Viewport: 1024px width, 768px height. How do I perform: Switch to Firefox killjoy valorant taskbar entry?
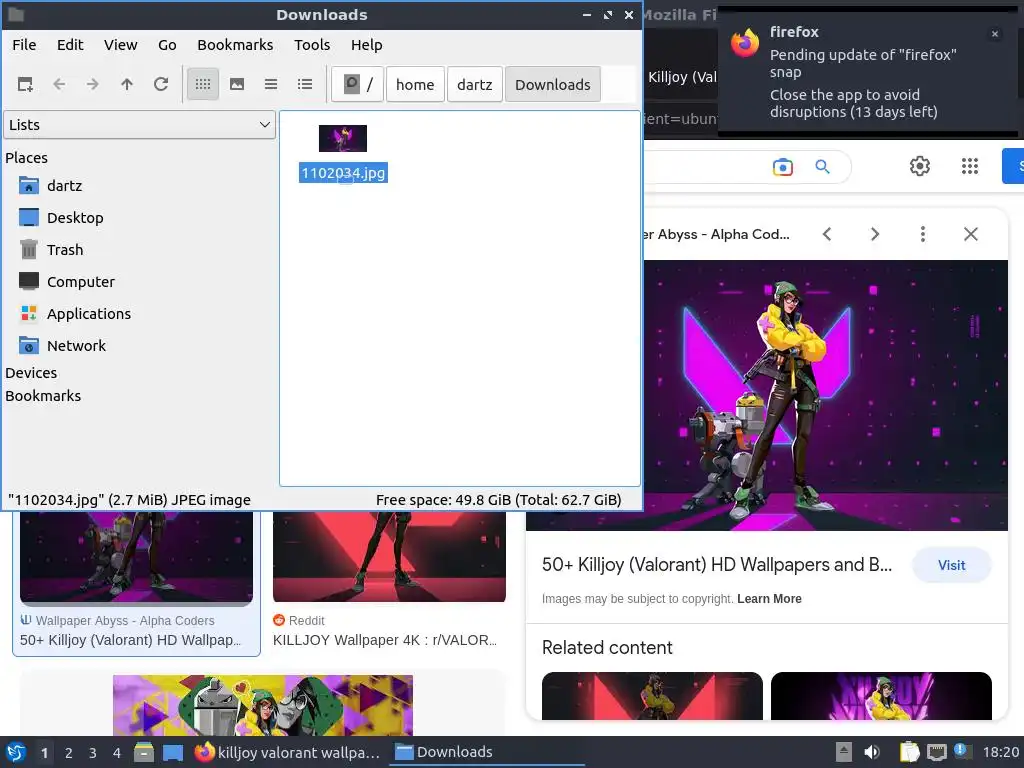(x=287, y=752)
